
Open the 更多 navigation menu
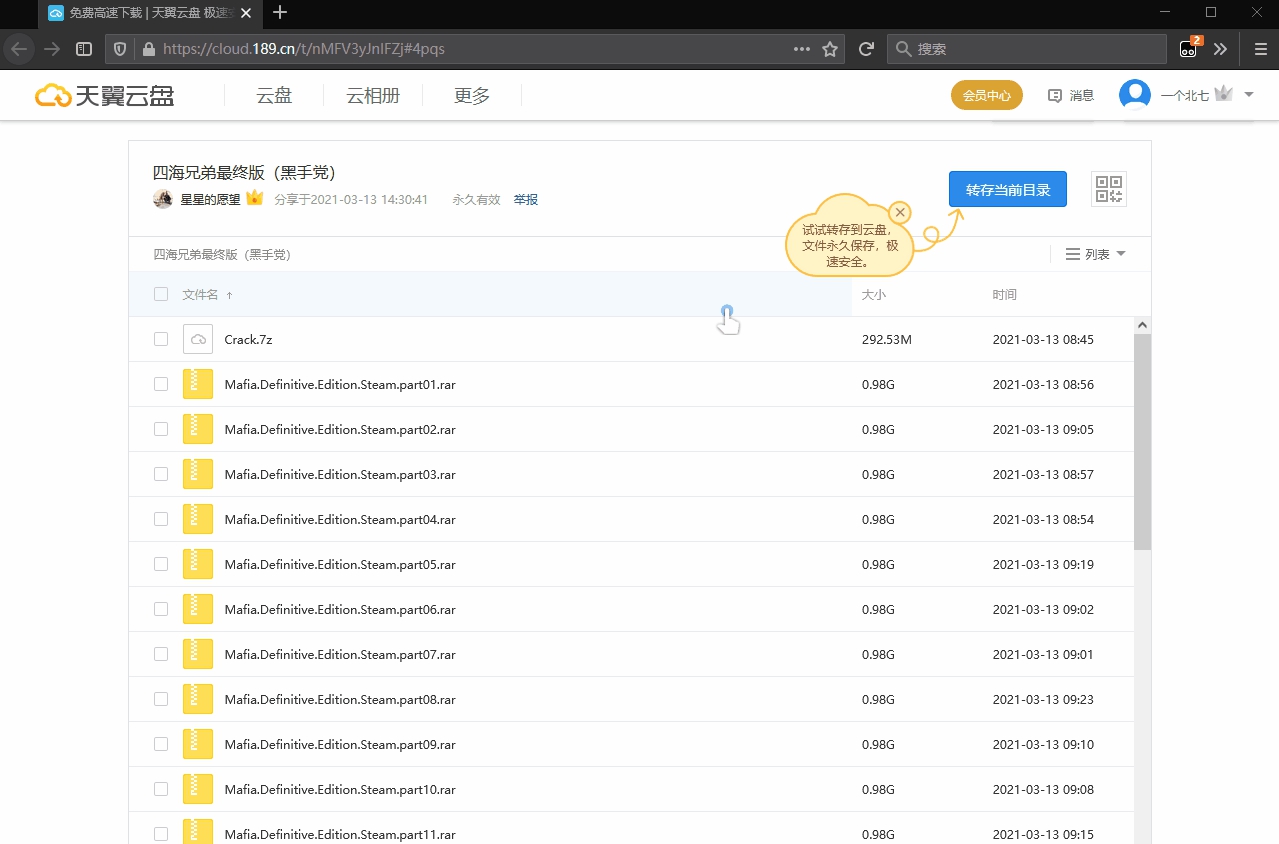click(470, 95)
